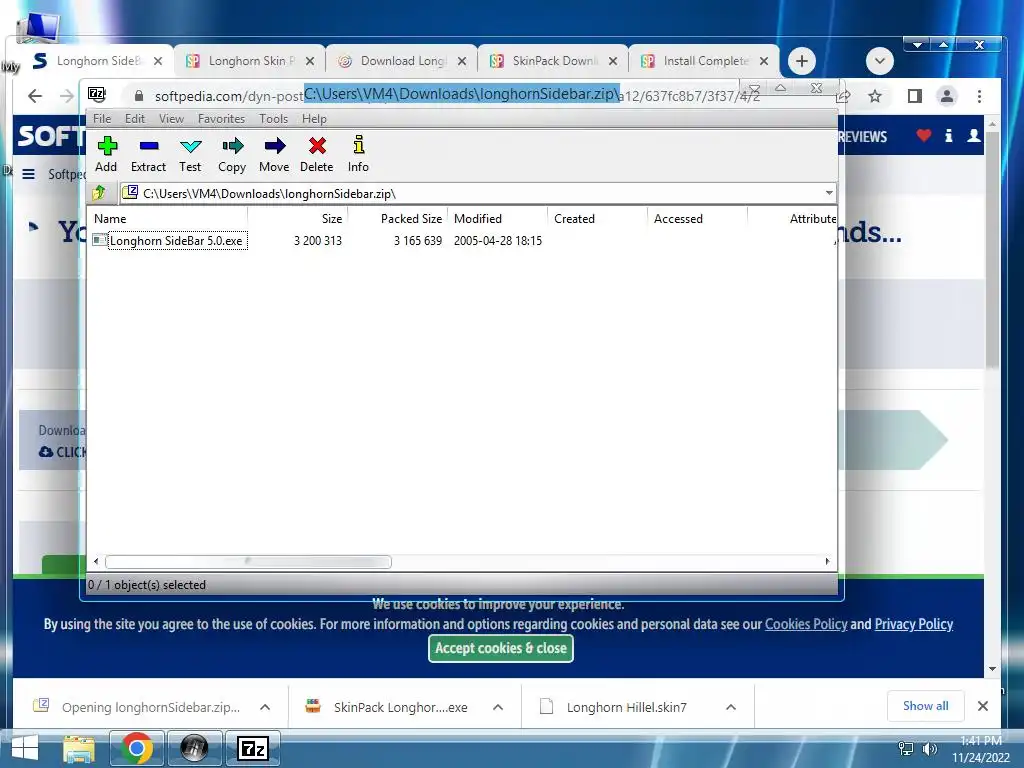The image size is (1024, 768).
Task: Sort by the Packed Size column
Action: click(x=397, y=219)
